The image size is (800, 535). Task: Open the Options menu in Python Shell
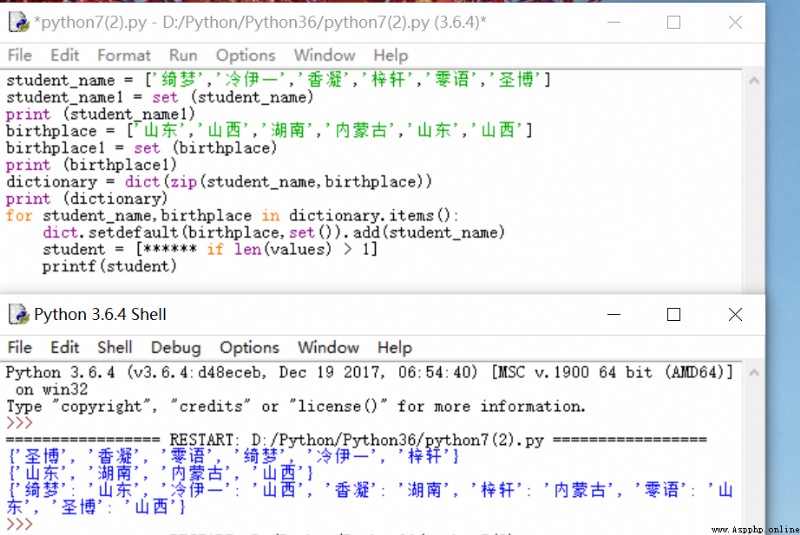[249, 347]
